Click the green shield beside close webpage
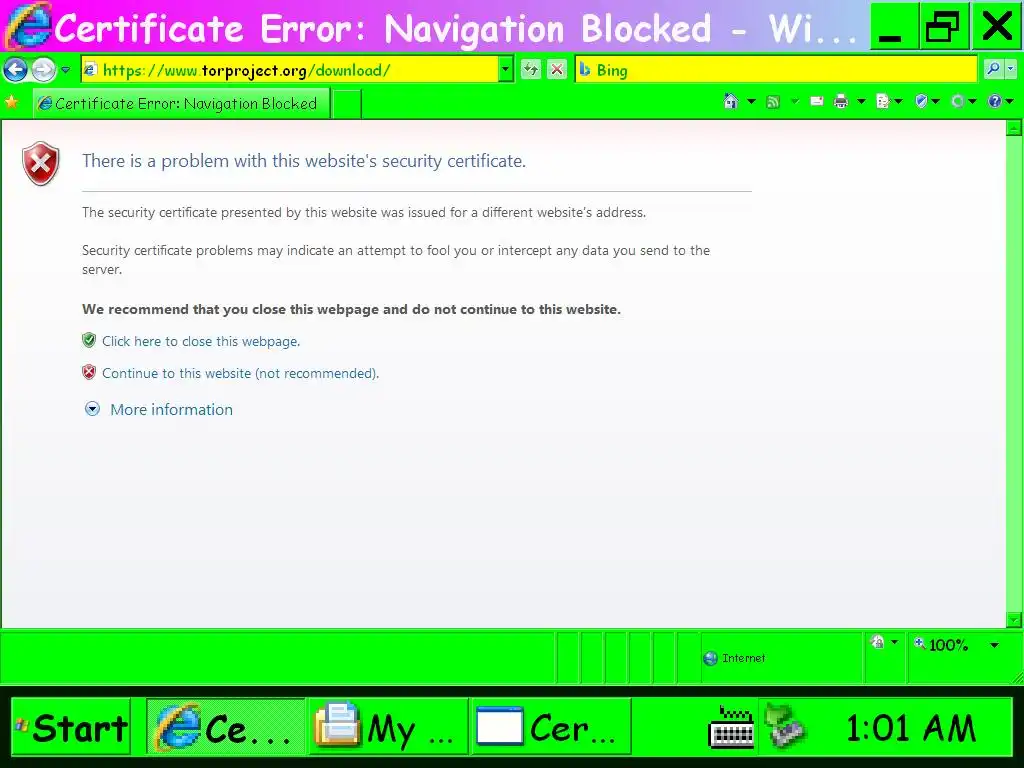1024x768 pixels. point(89,340)
